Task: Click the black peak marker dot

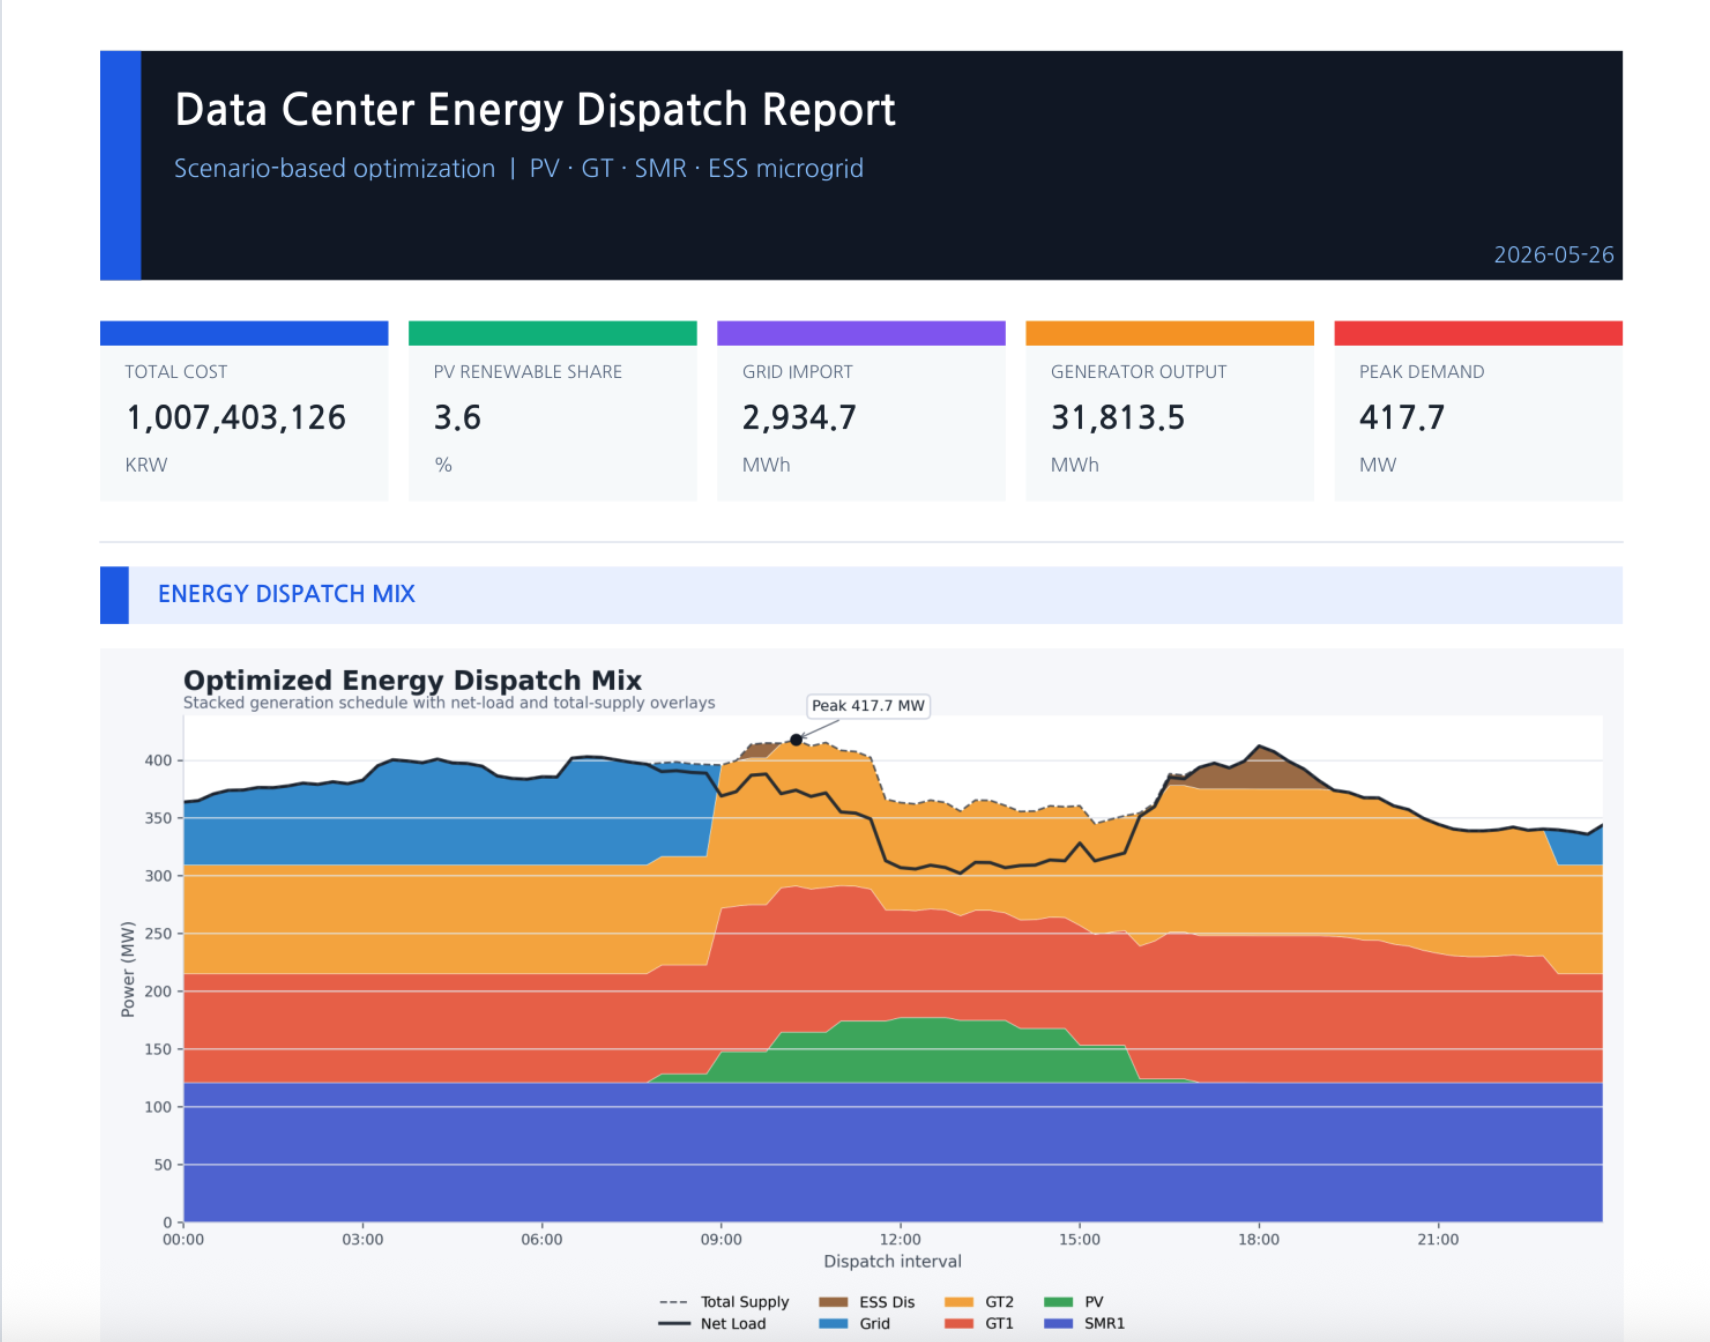Action: (x=796, y=740)
